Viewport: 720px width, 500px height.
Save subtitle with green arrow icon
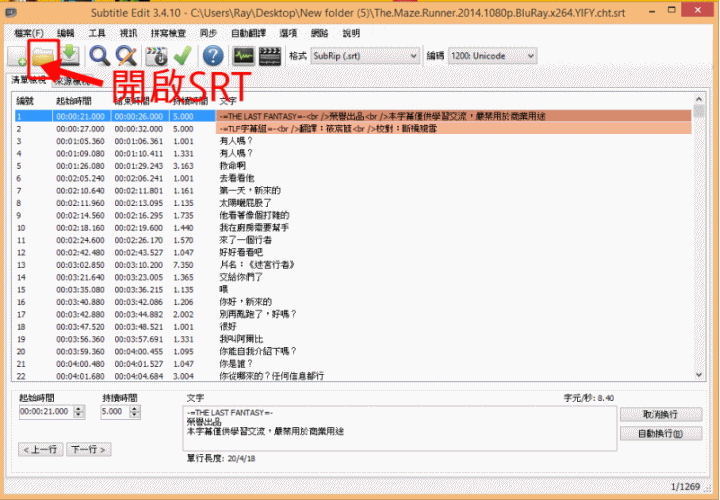(x=70, y=56)
